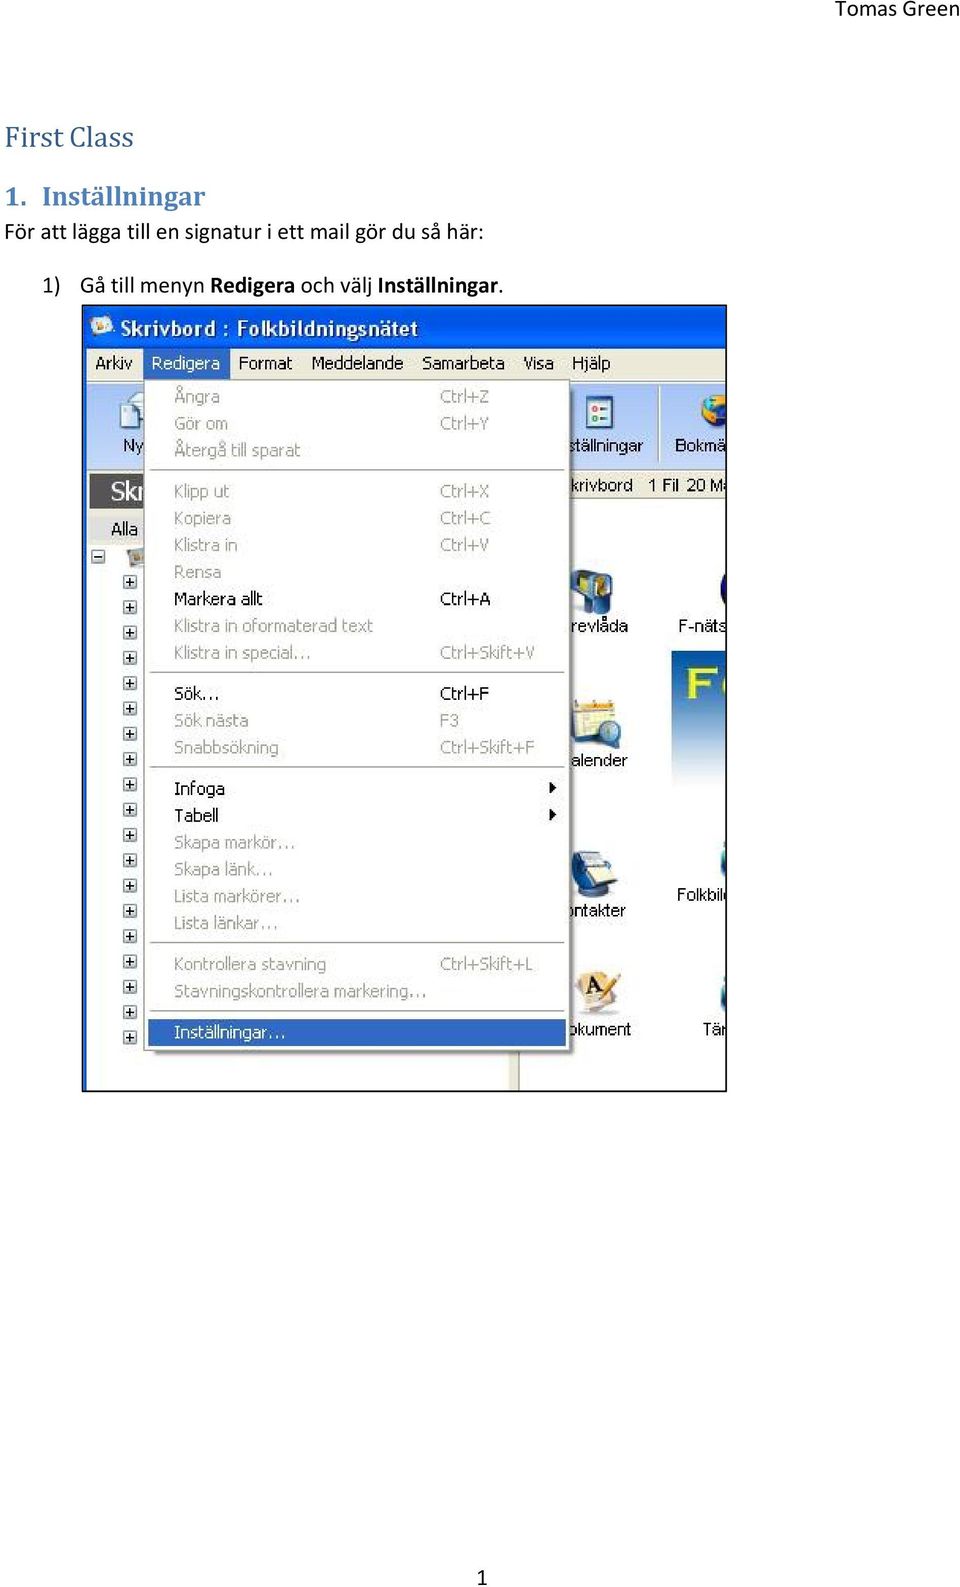Open the Meddelande menu
The image size is (960, 1587).
tap(357, 363)
